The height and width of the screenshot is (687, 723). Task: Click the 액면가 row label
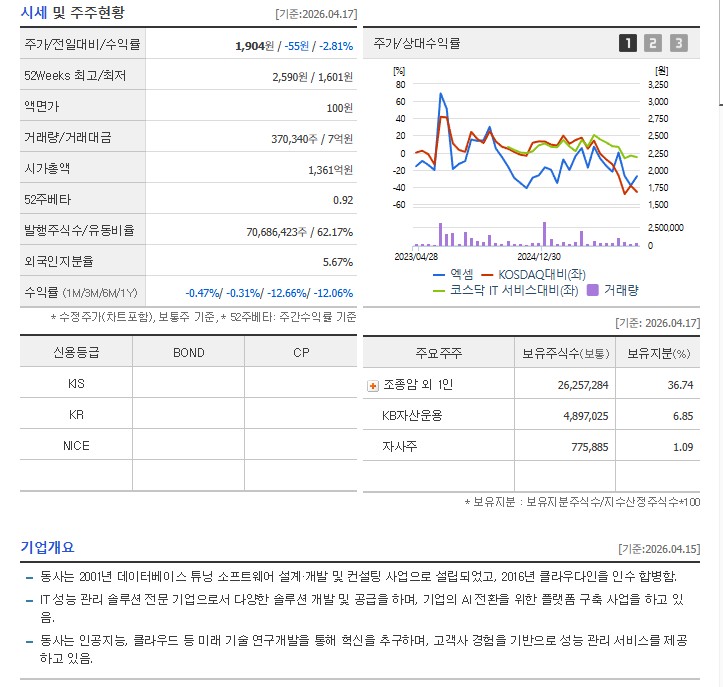(42, 107)
